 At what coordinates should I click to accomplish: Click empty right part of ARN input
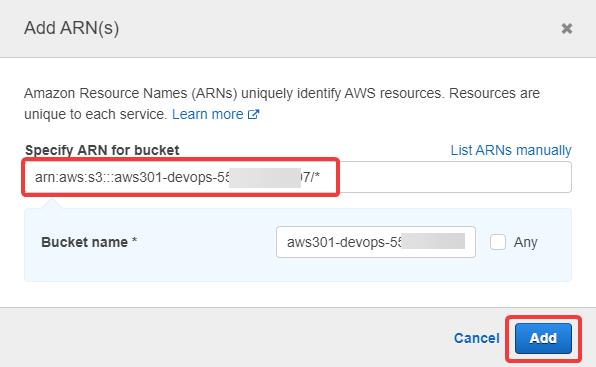click(x=455, y=177)
